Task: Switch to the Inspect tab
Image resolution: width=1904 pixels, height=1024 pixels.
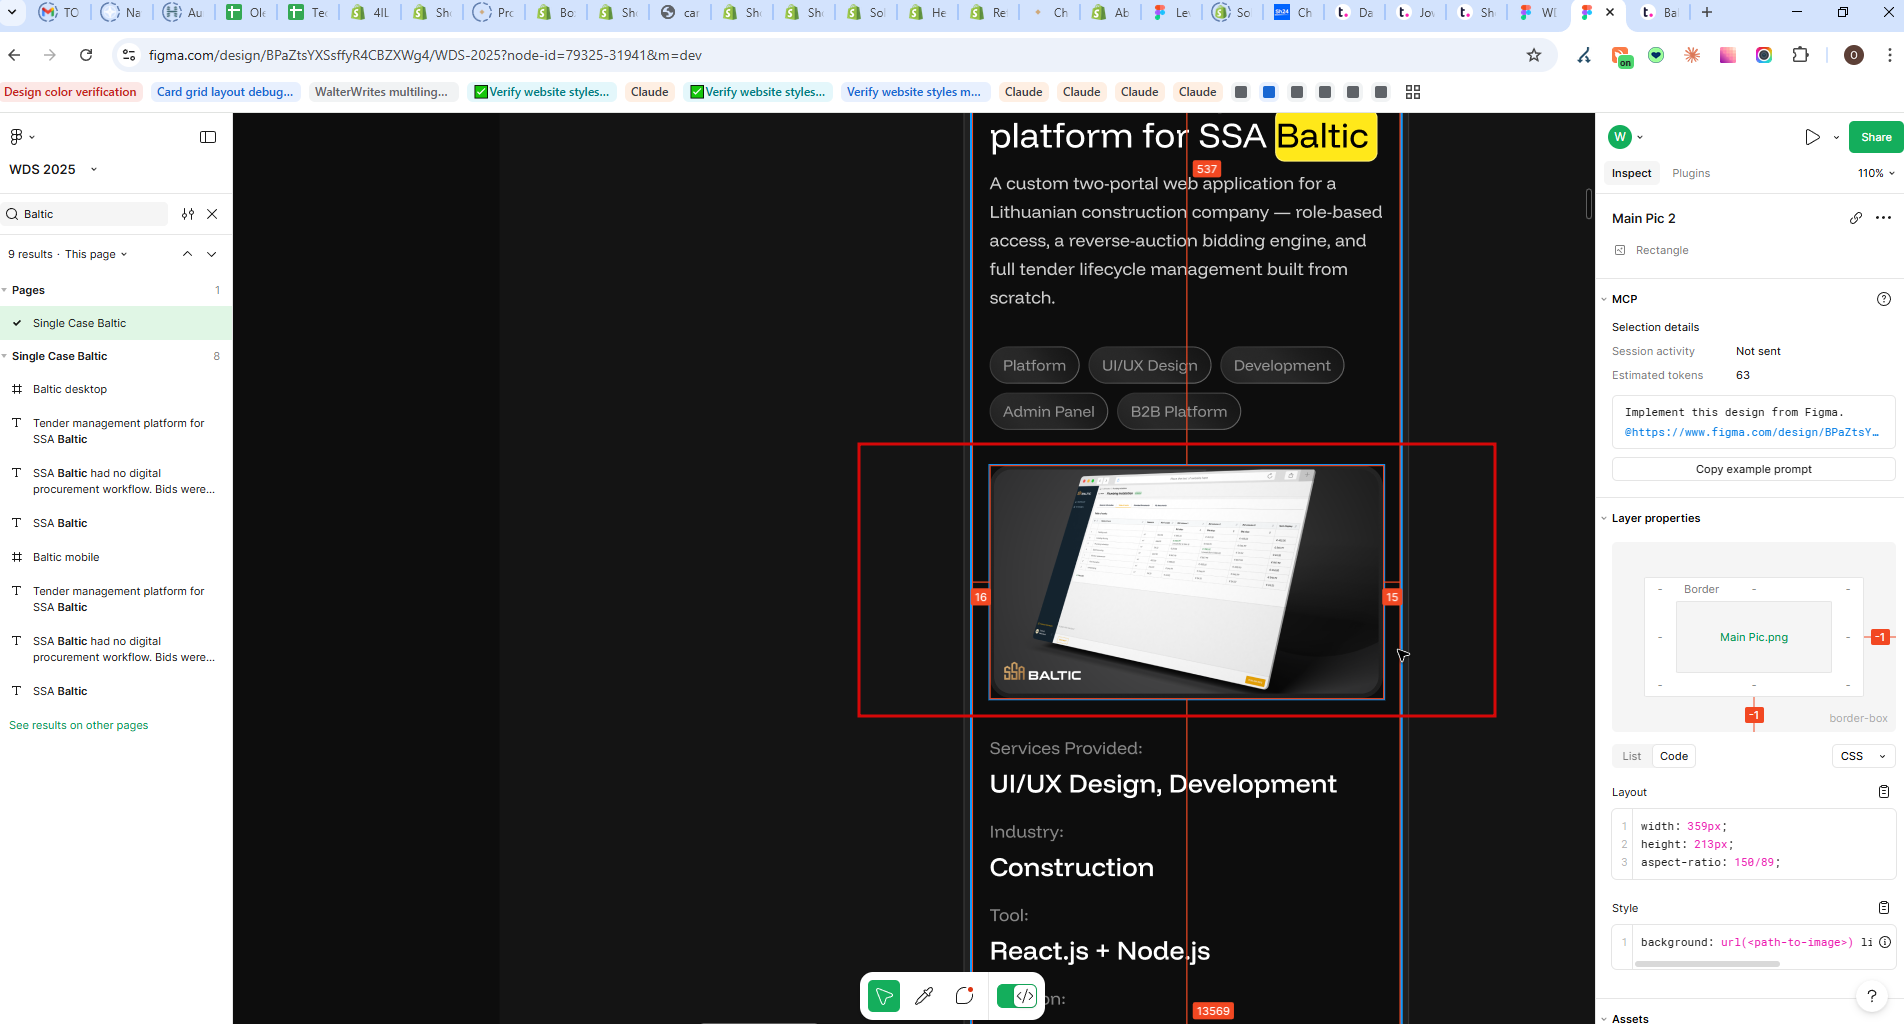Action: [1631, 173]
